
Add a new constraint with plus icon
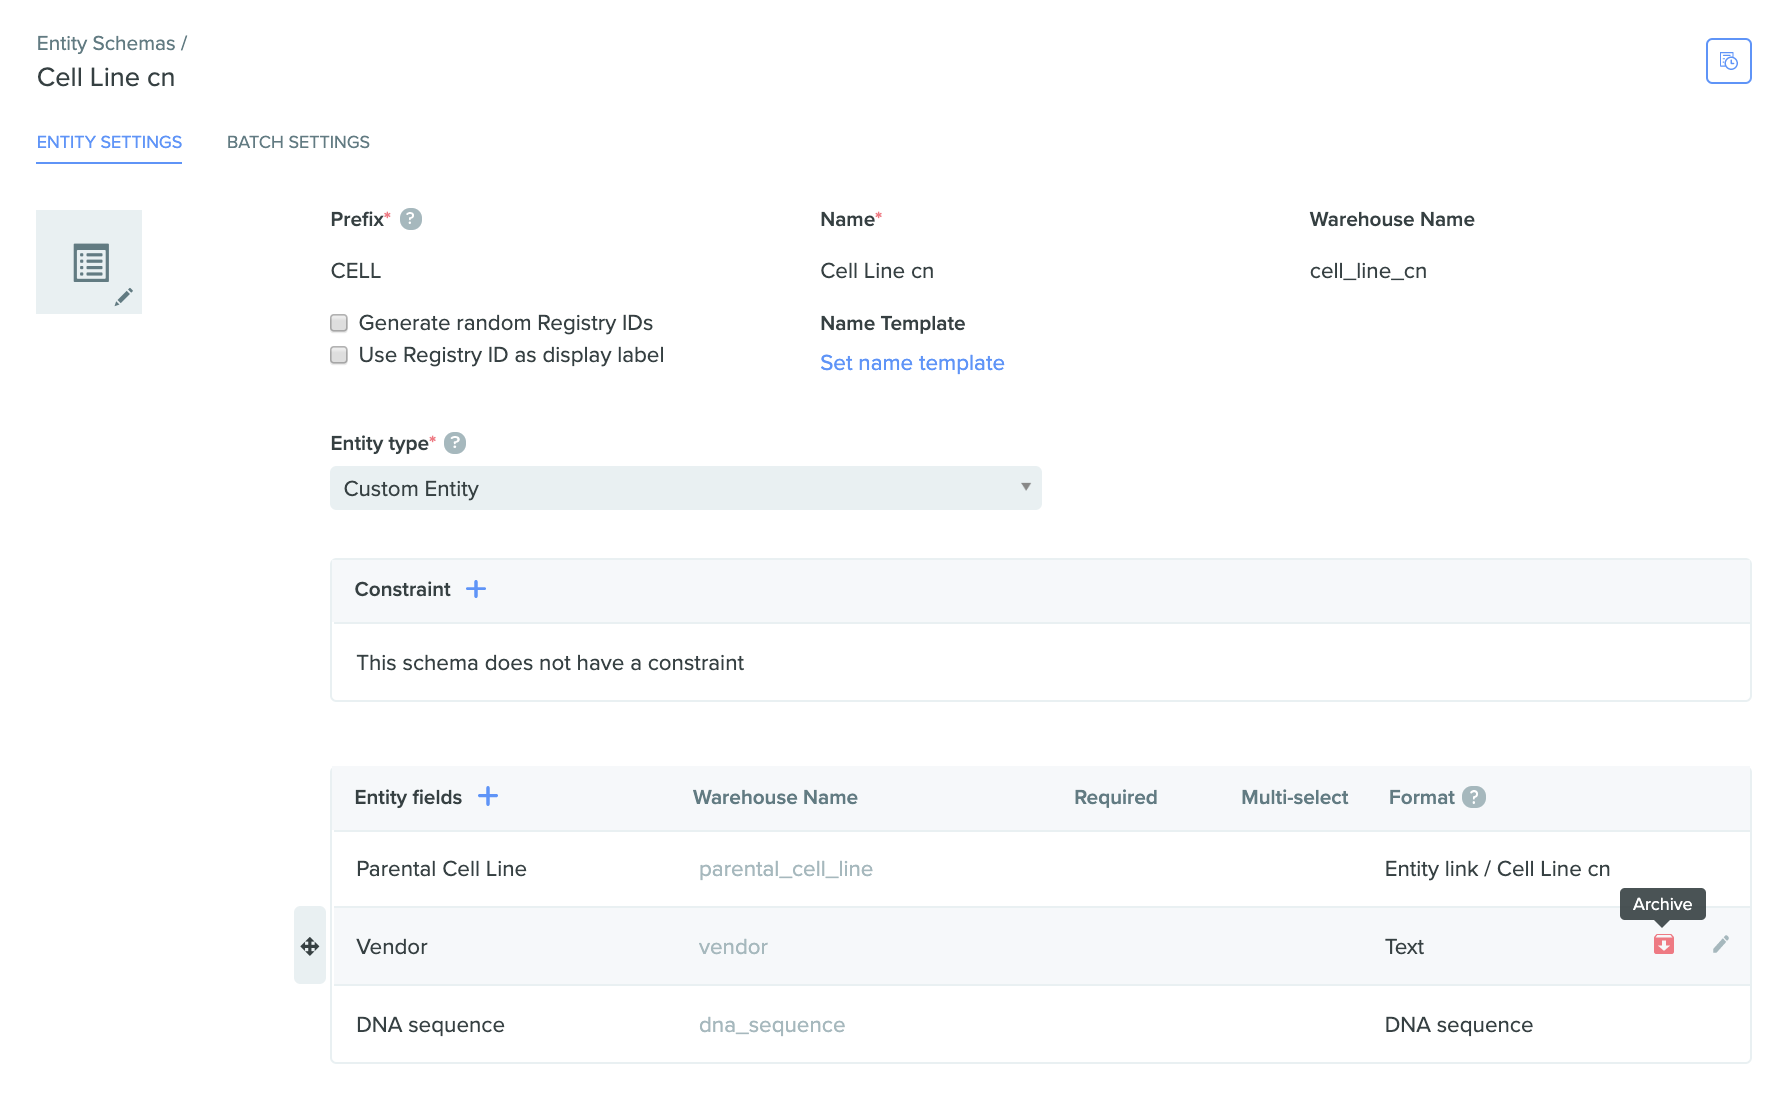pyautogui.click(x=476, y=589)
